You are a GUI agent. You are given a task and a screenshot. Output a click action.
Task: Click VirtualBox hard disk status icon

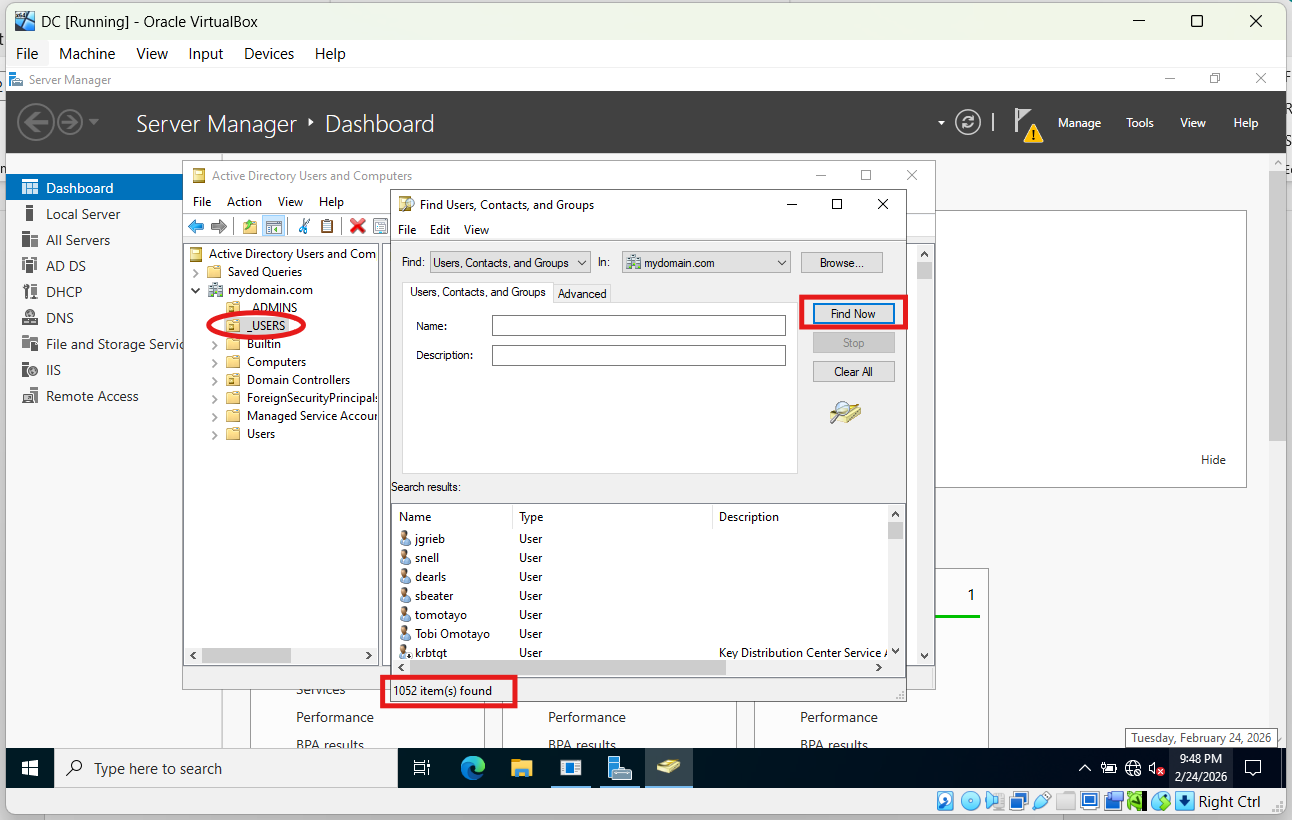coord(945,801)
